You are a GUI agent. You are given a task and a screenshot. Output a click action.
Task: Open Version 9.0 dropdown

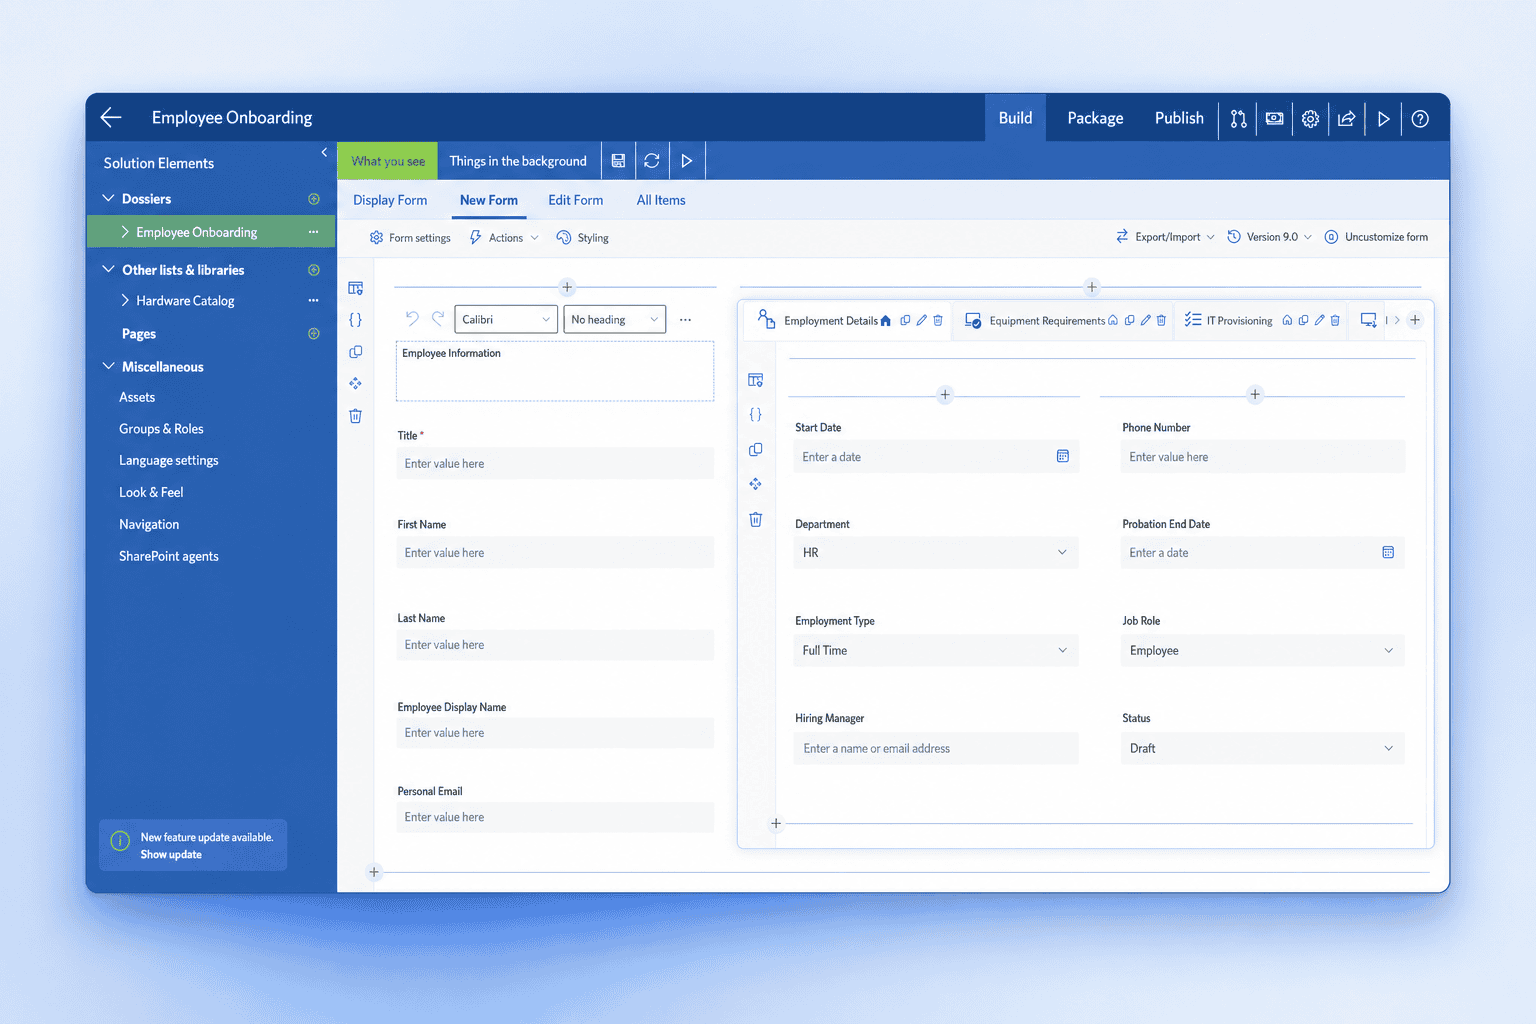click(x=1270, y=237)
